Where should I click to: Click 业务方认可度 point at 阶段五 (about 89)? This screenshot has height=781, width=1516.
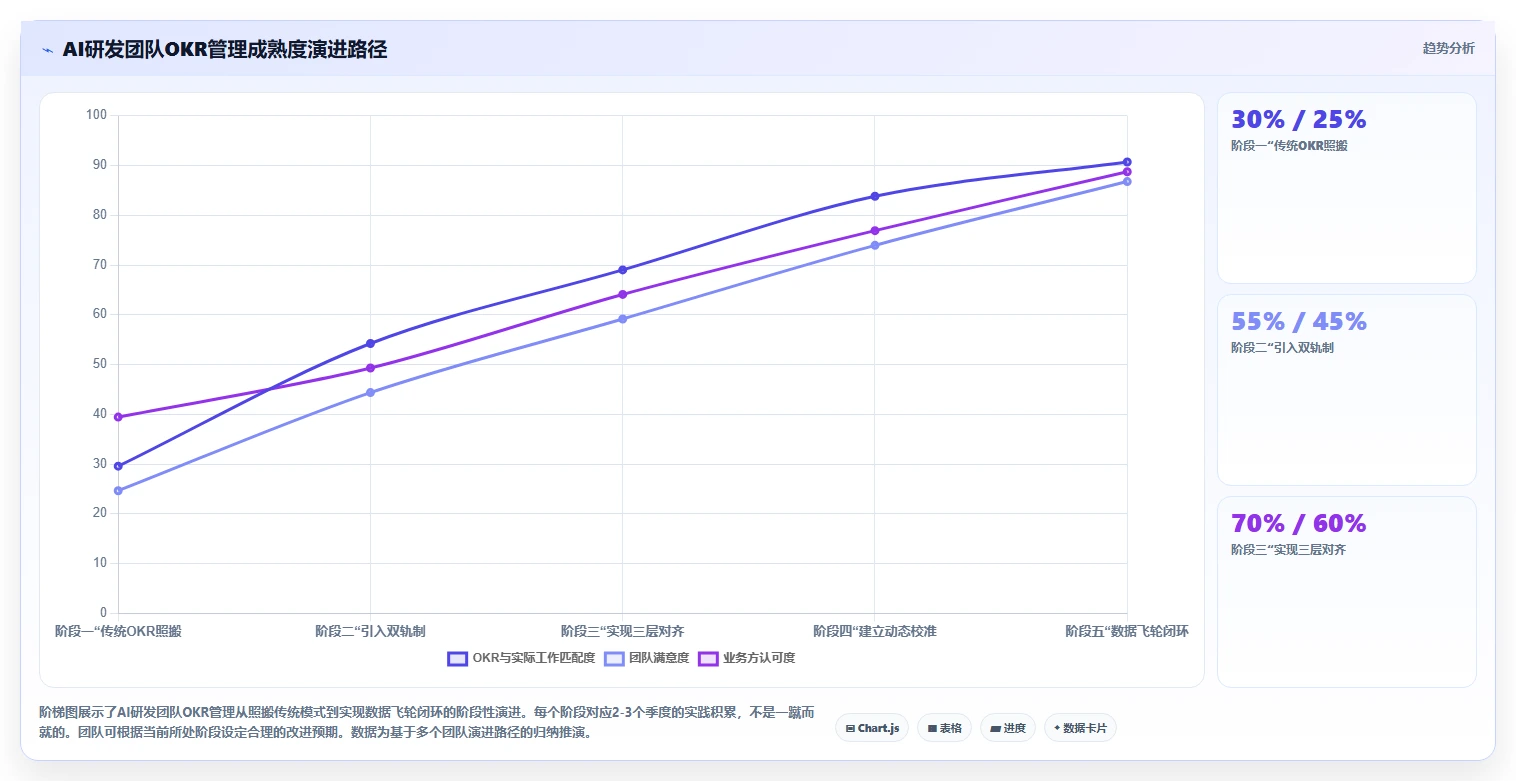pyautogui.click(x=1127, y=172)
